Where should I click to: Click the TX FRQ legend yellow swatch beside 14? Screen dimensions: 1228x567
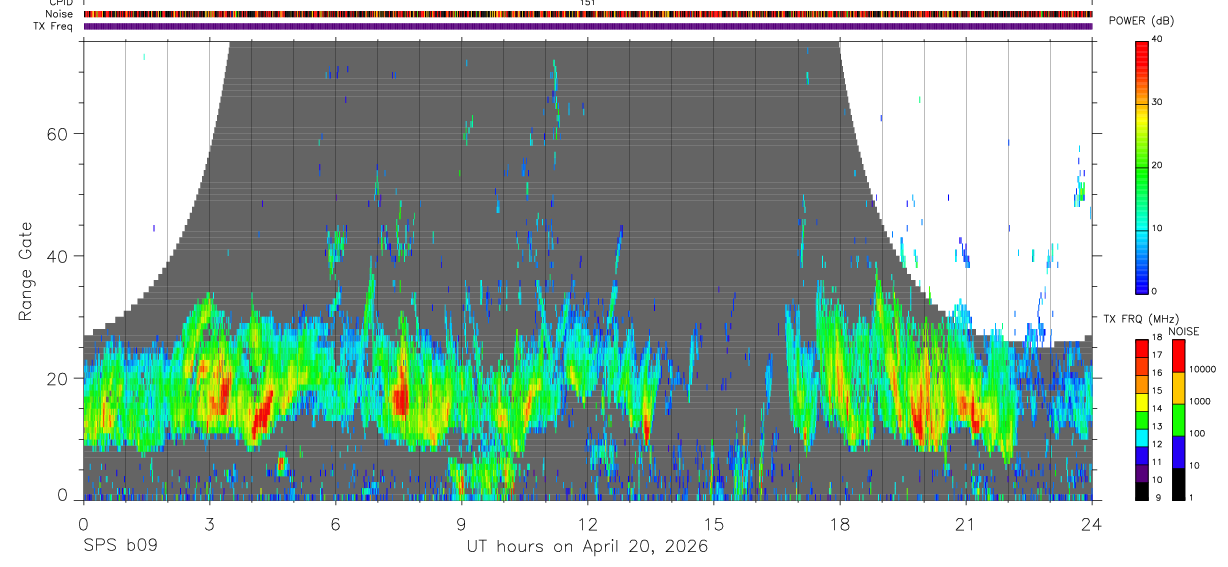(x=1141, y=402)
